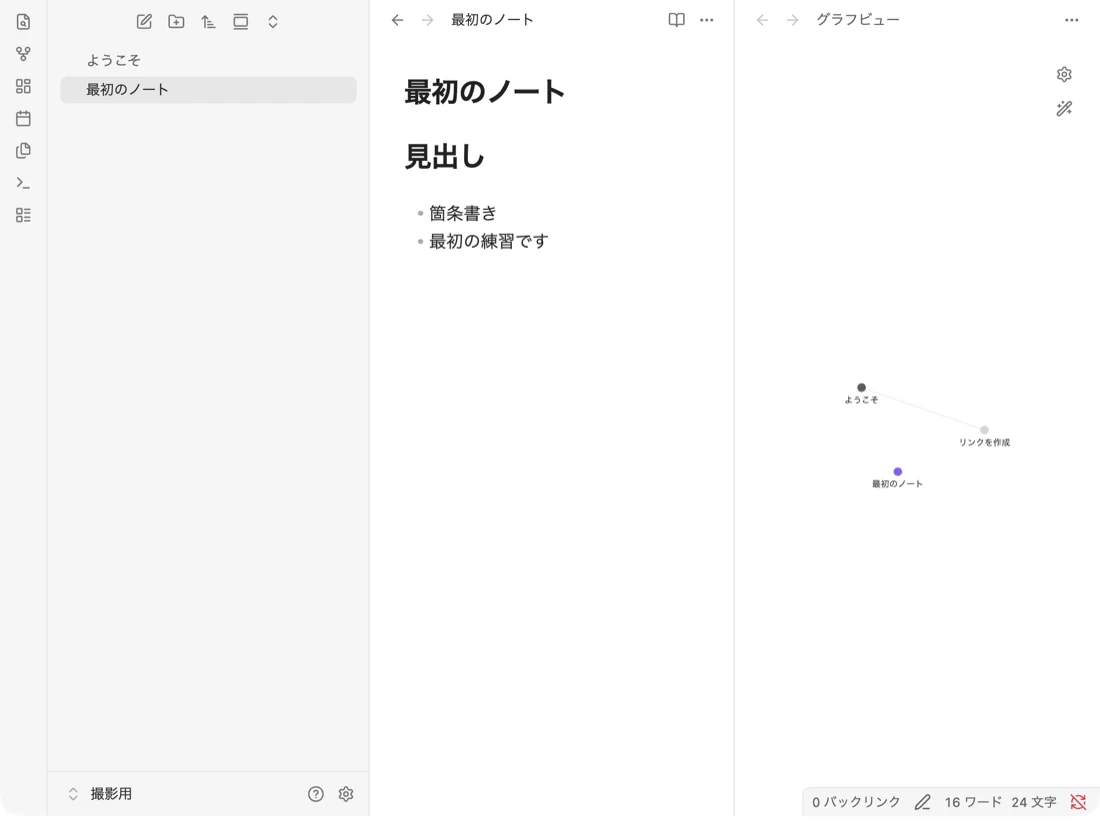Create a new note with pencil icon
1100x827 pixels.
tap(145, 22)
